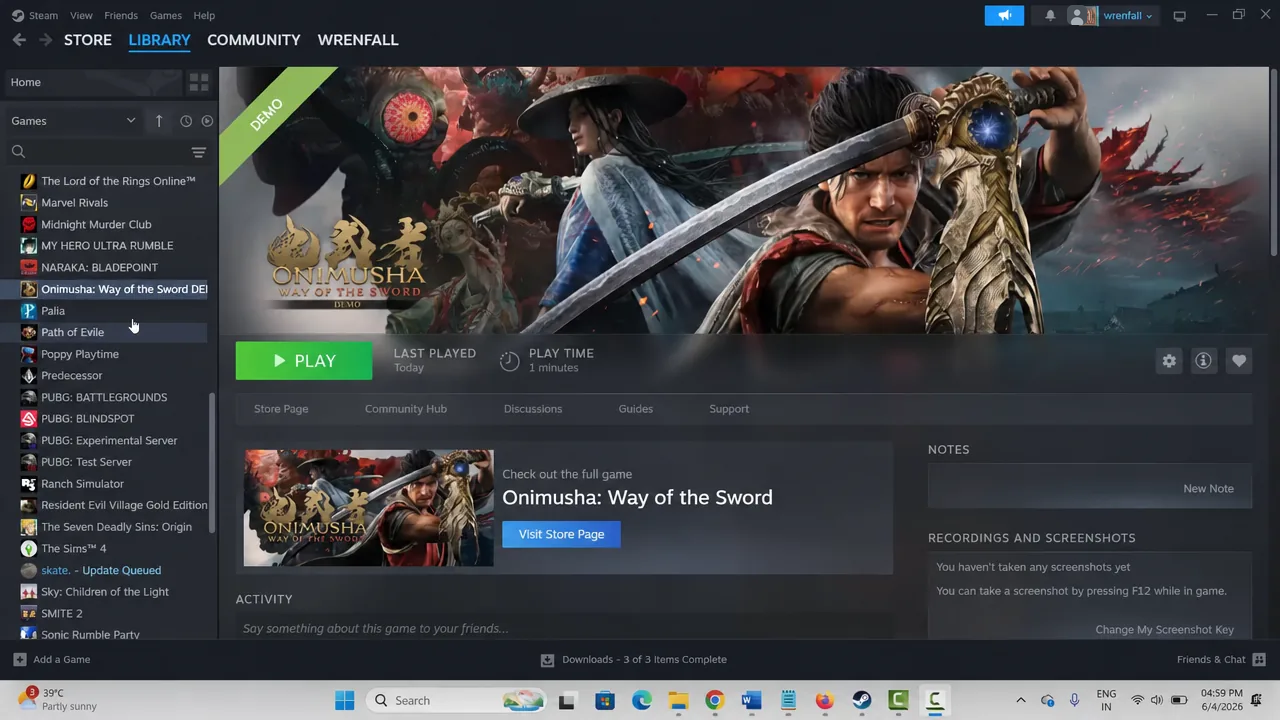This screenshot has height=720, width=1280.
Task: Open Microsoft Word from the taskbar
Action: [751, 701]
